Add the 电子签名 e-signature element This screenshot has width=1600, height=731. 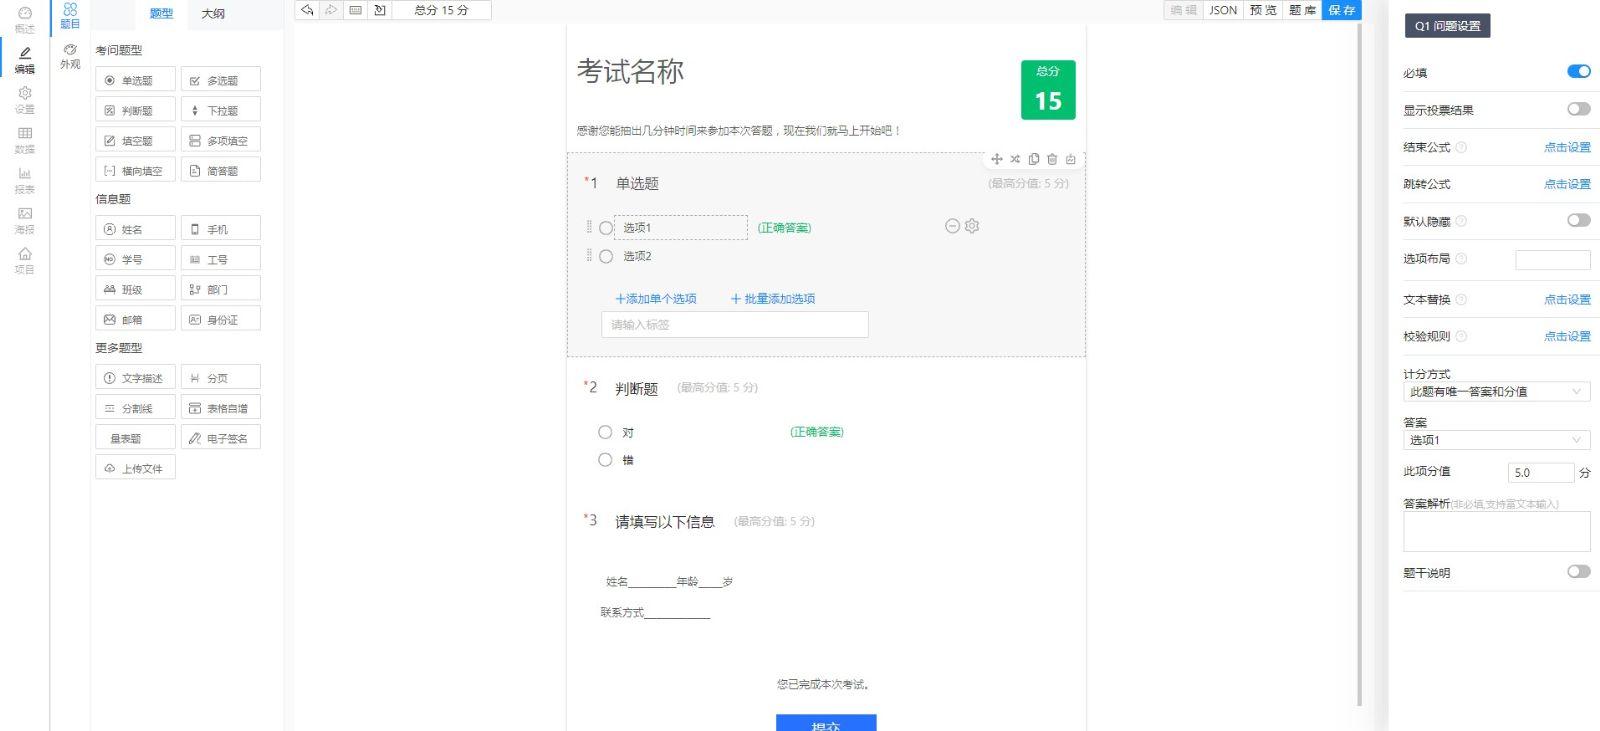point(221,438)
